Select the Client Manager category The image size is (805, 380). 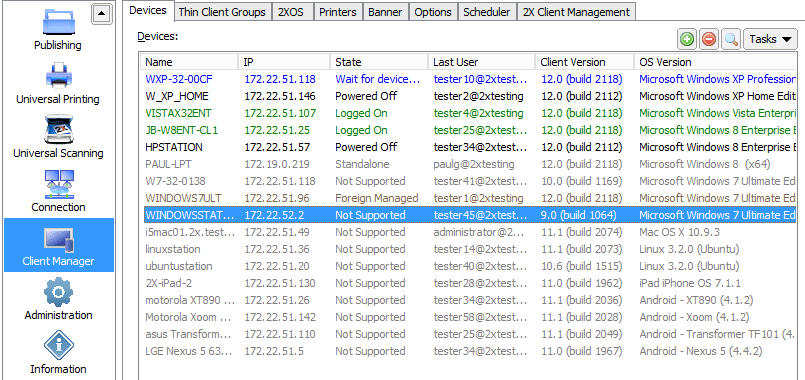[59, 245]
